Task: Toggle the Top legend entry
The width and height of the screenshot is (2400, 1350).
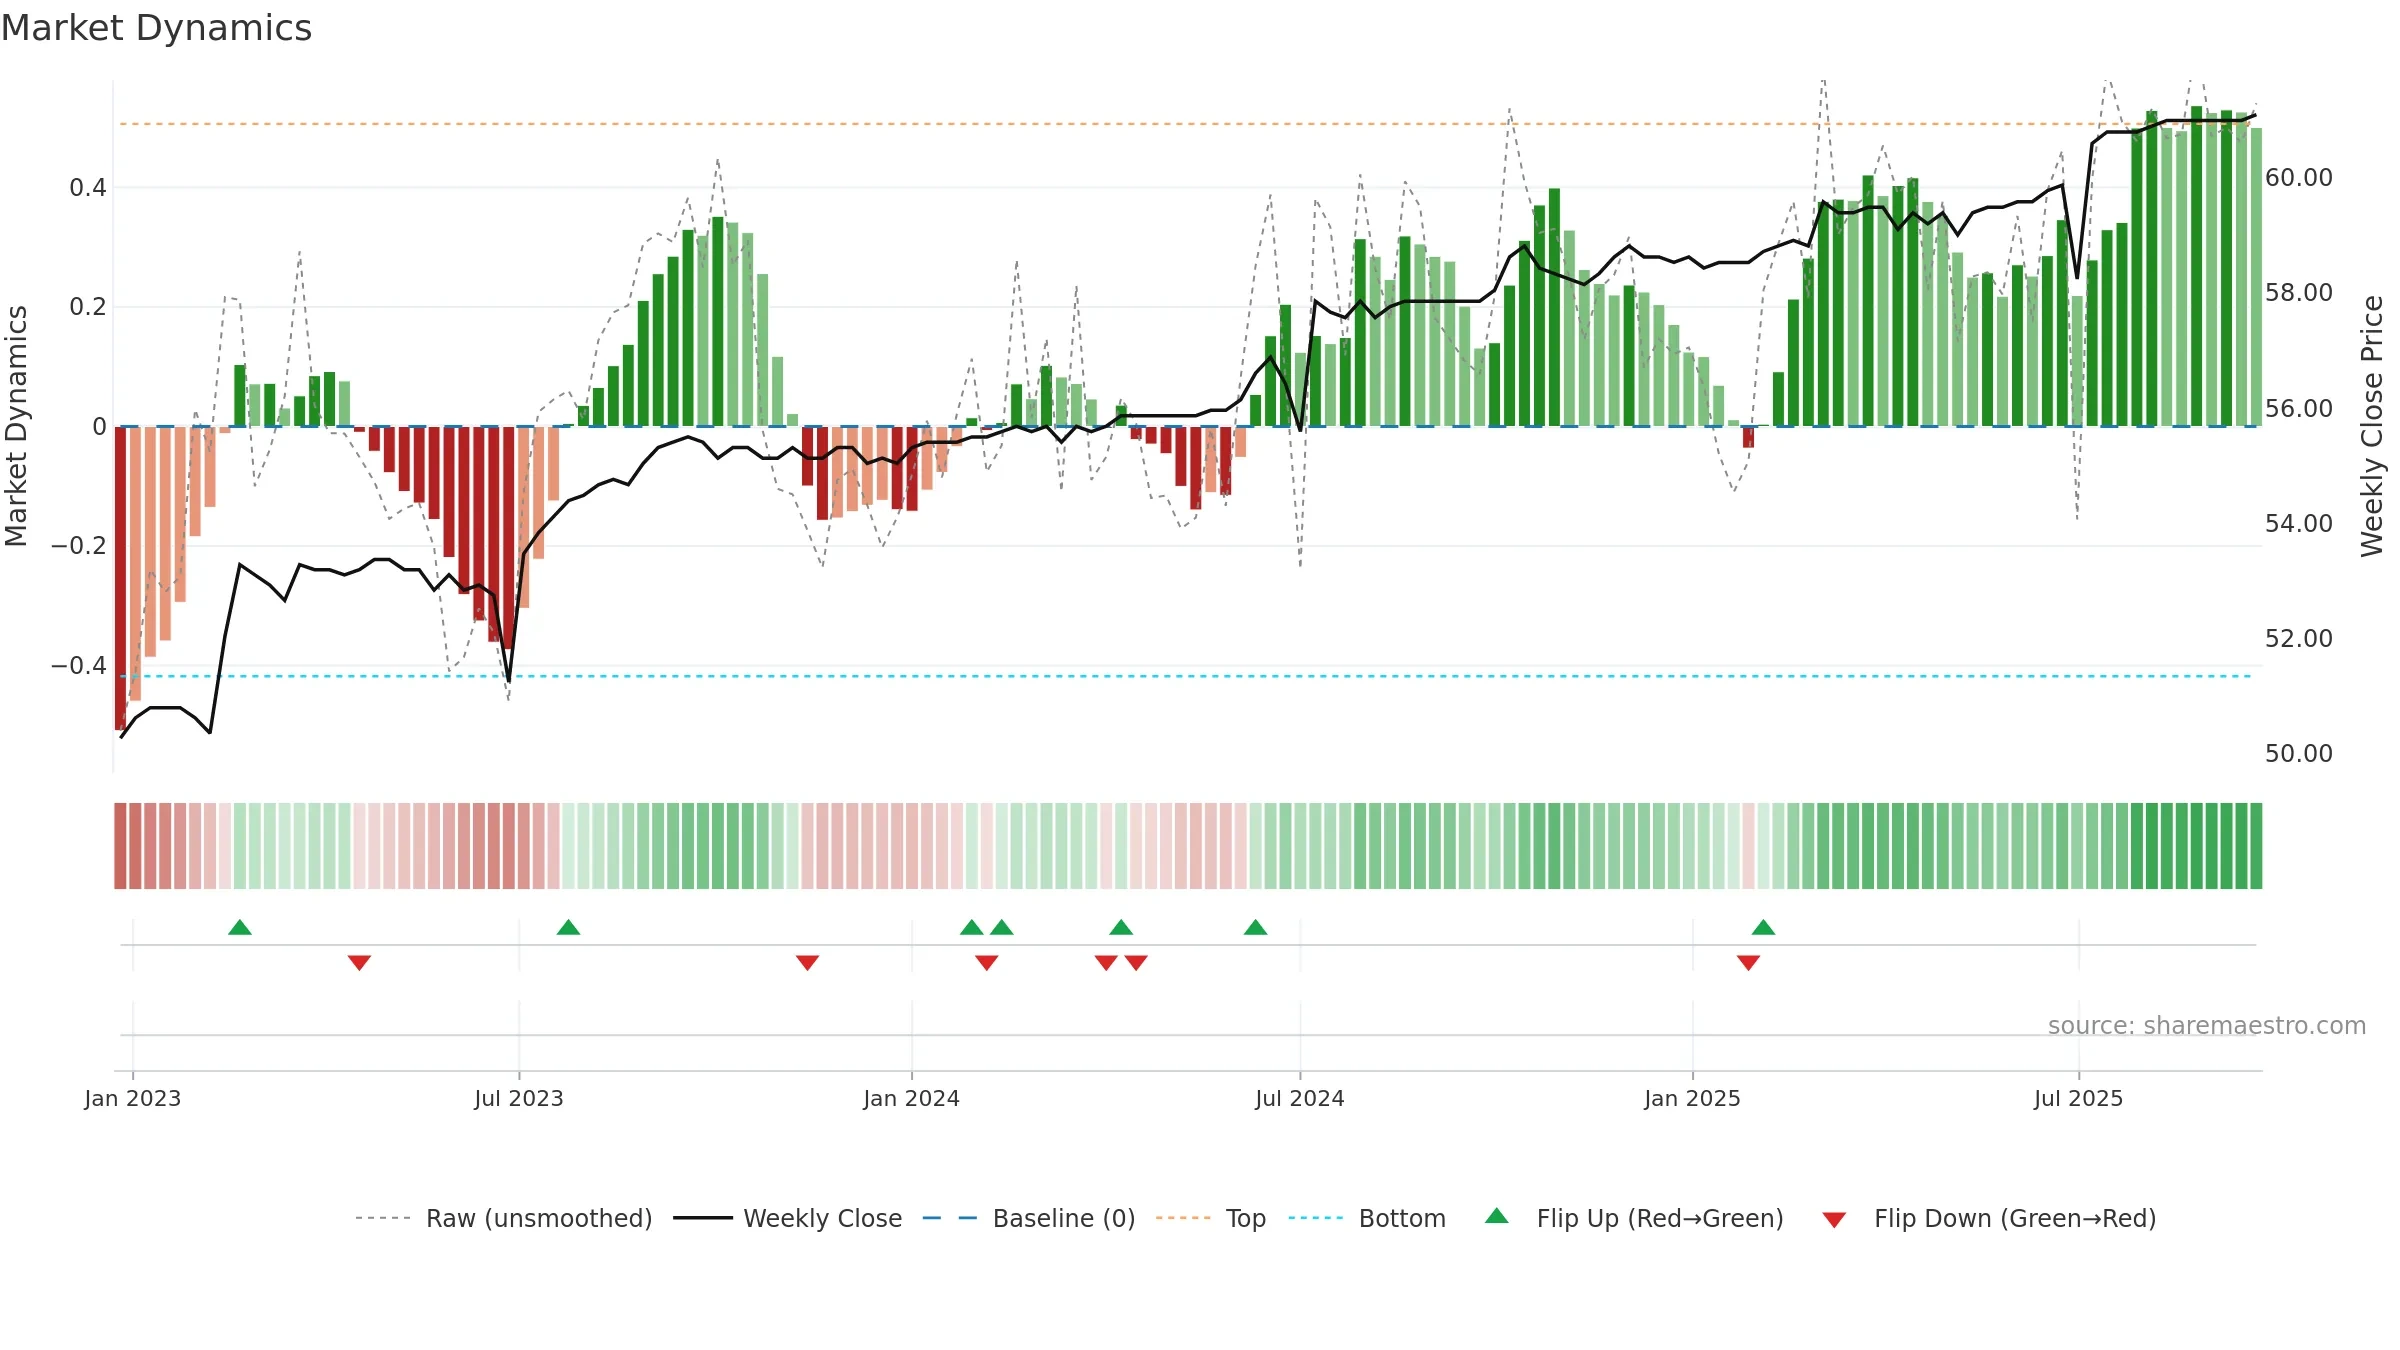Action: [x=1211, y=1219]
